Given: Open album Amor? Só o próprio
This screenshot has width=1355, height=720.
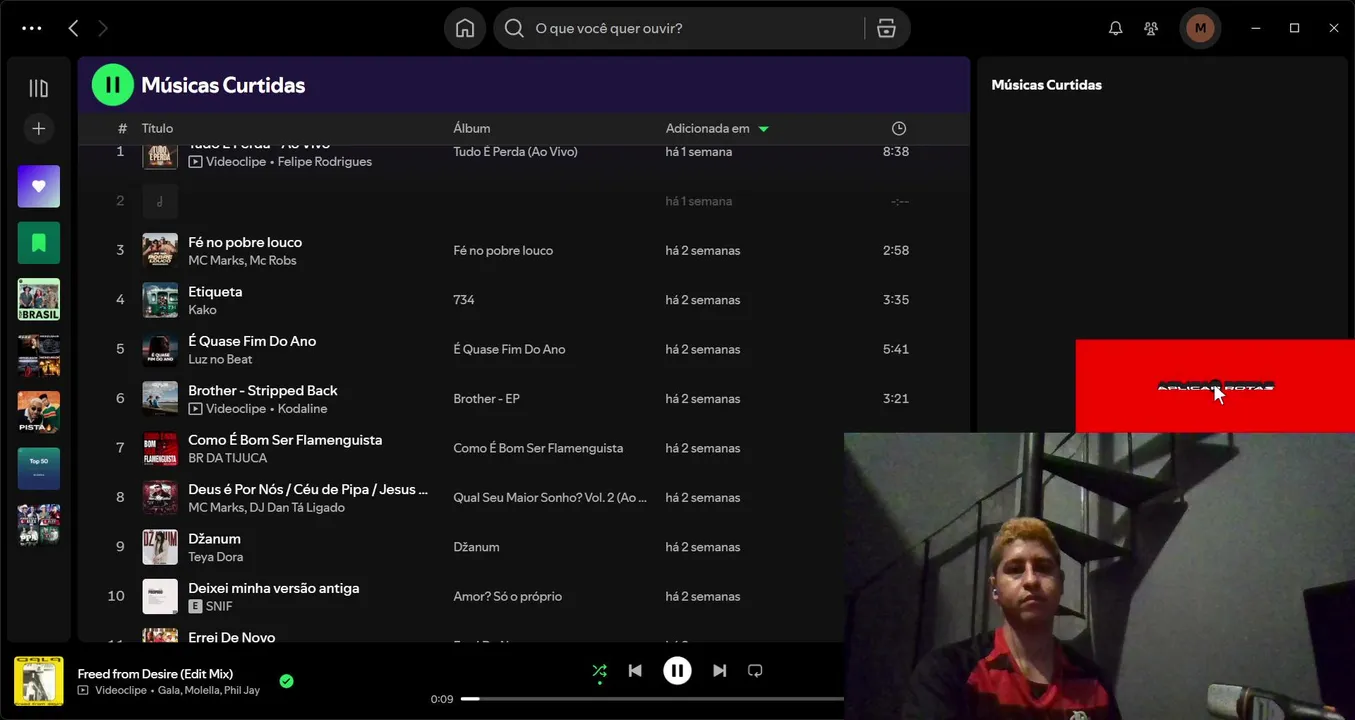Looking at the screenshot, I should click(507, 596).
